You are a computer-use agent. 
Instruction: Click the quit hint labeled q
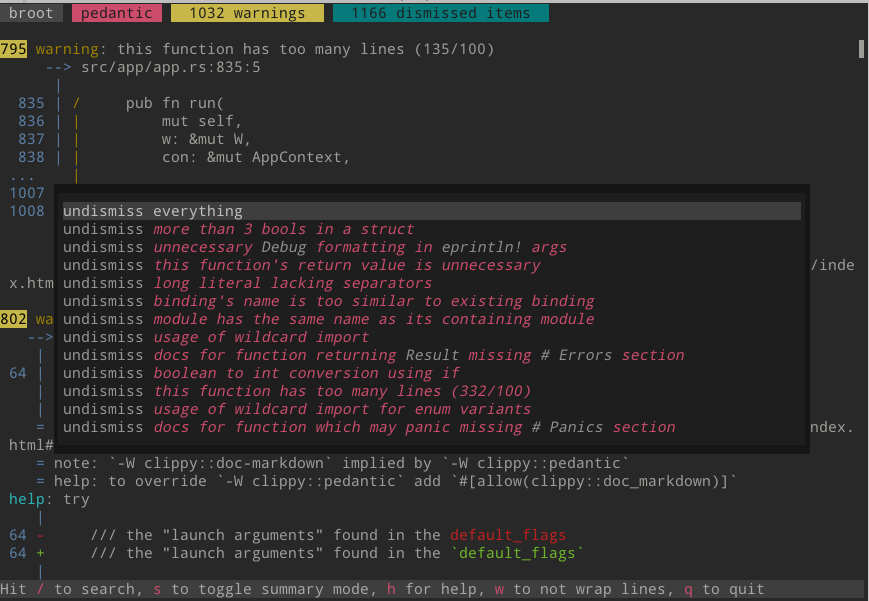coord(687,589)
